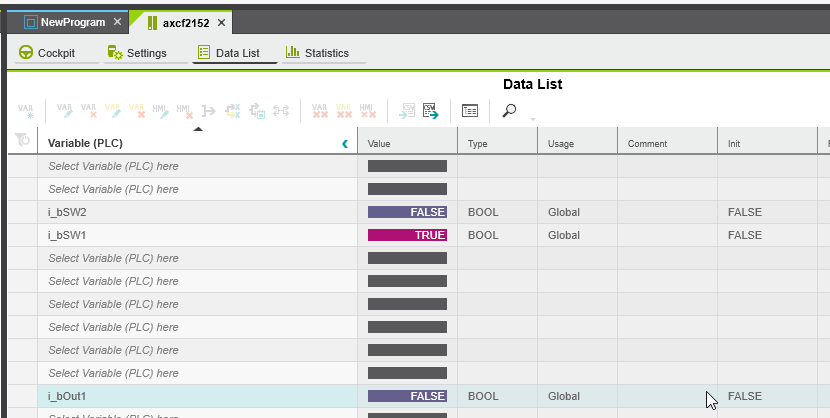The image size is (830, 418).
Task: Click the CSV export icon
Action: tap(431, 111)
